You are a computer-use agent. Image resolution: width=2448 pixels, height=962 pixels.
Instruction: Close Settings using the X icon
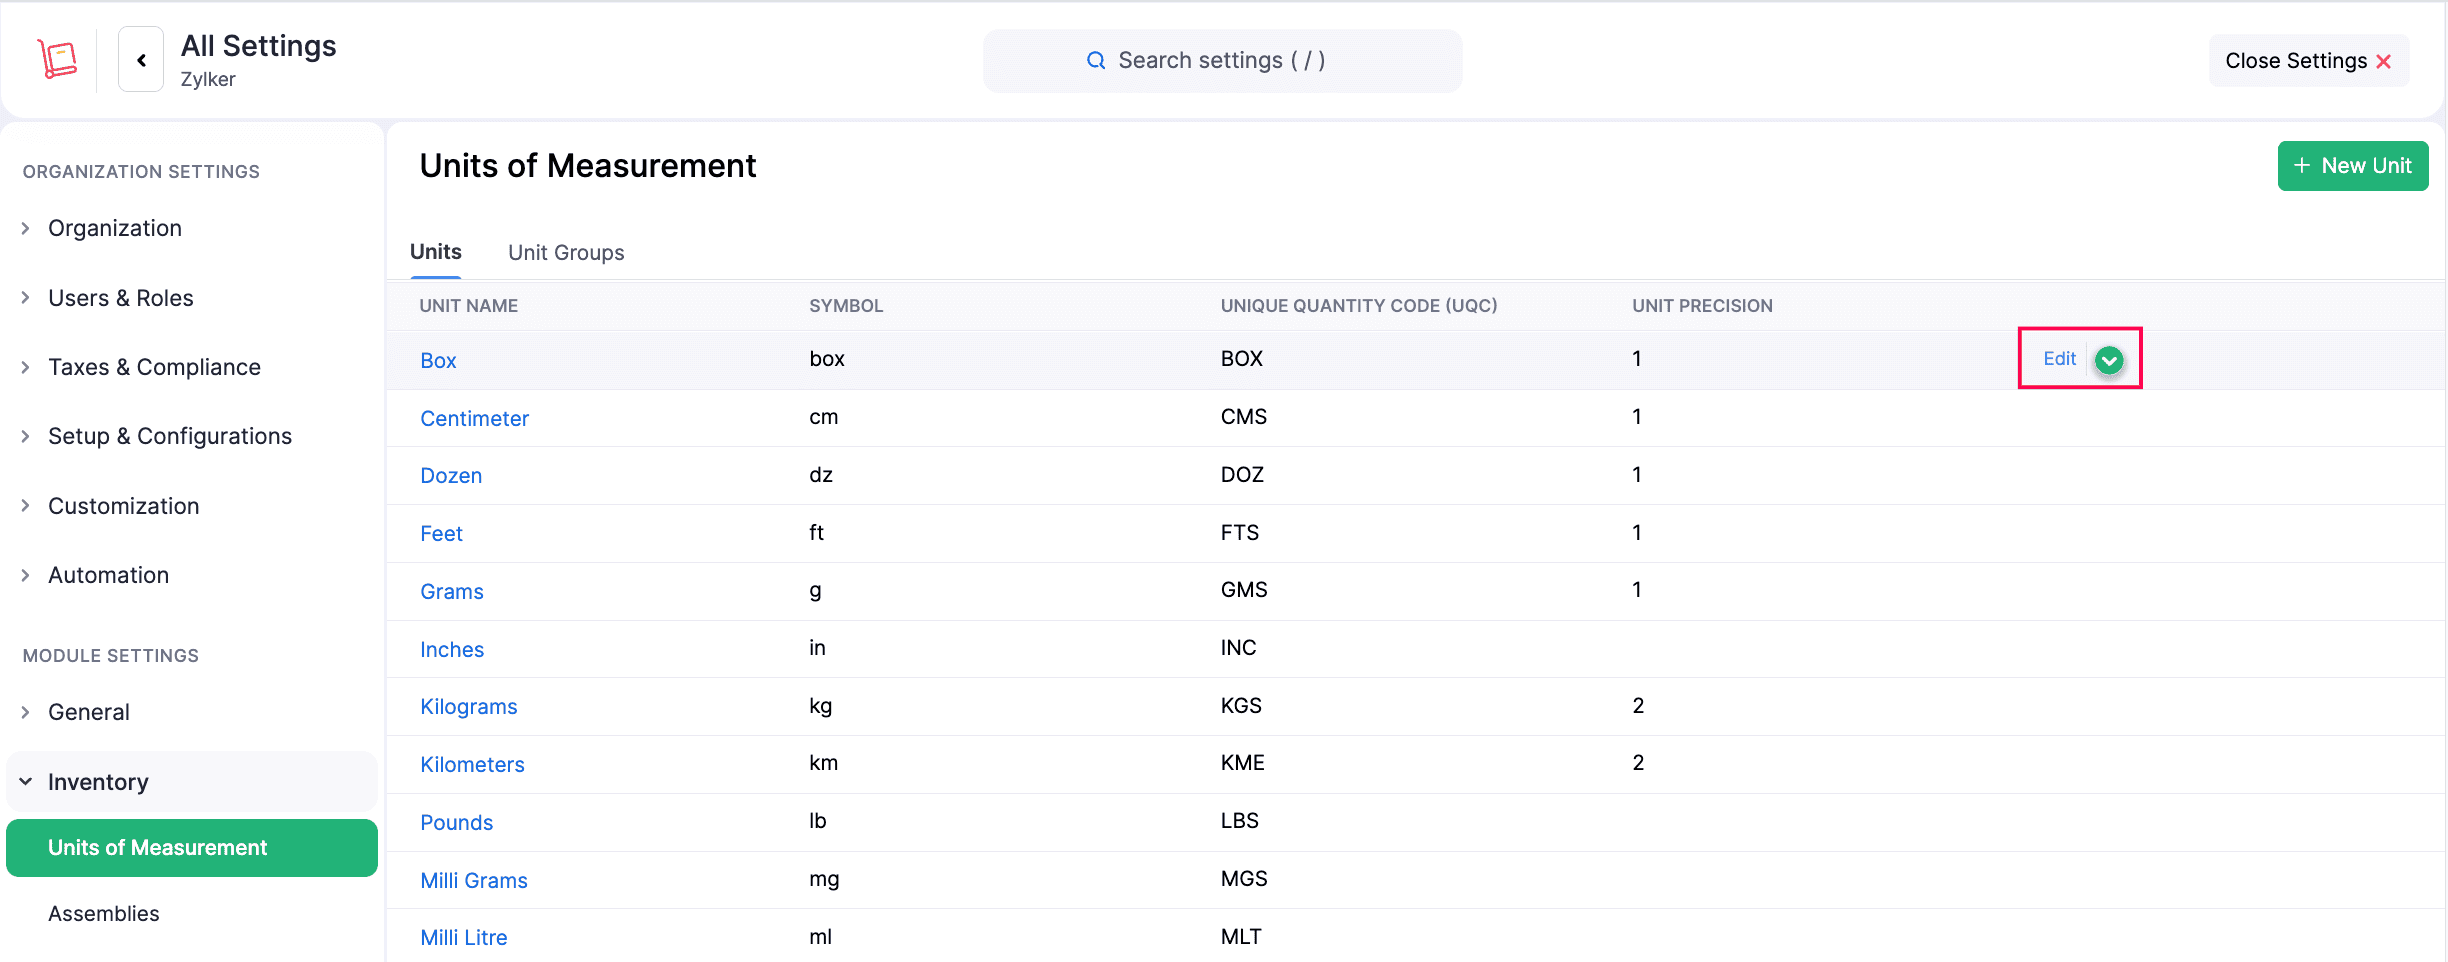pos(2385,60)
